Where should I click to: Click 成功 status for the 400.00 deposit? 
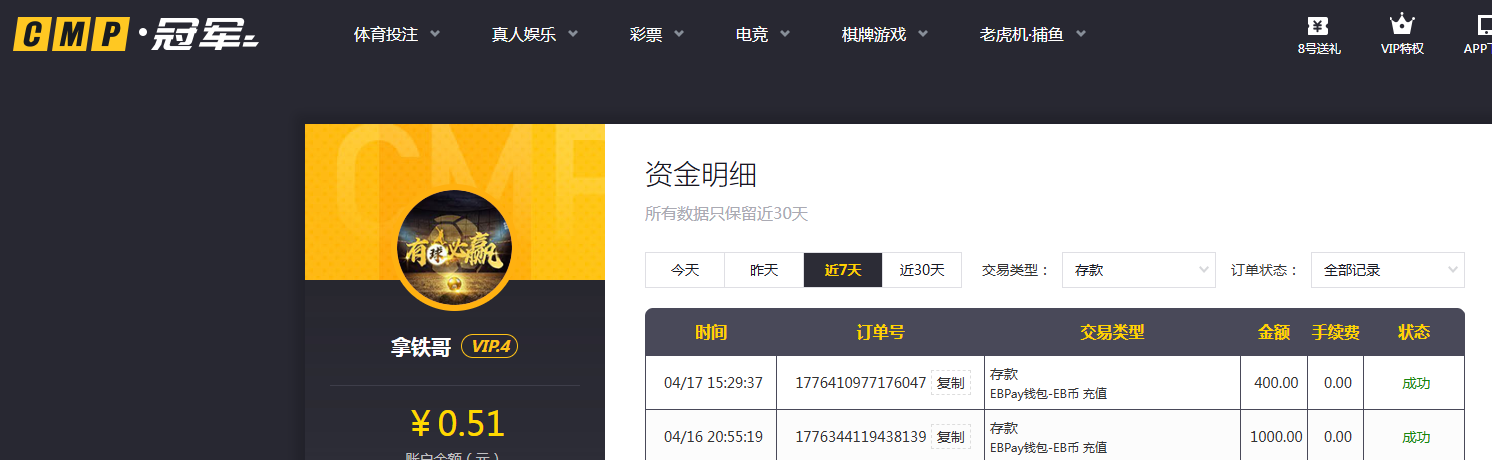(x=1416, y=383)
